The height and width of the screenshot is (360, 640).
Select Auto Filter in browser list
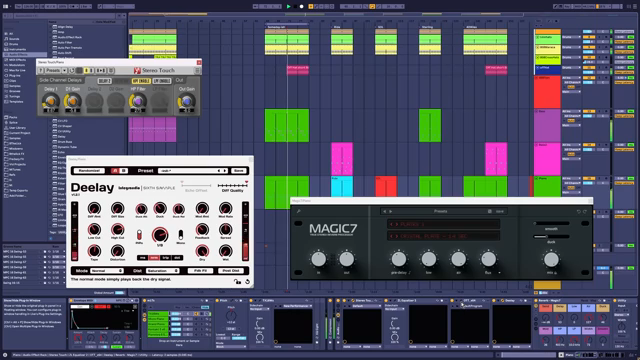65,42
